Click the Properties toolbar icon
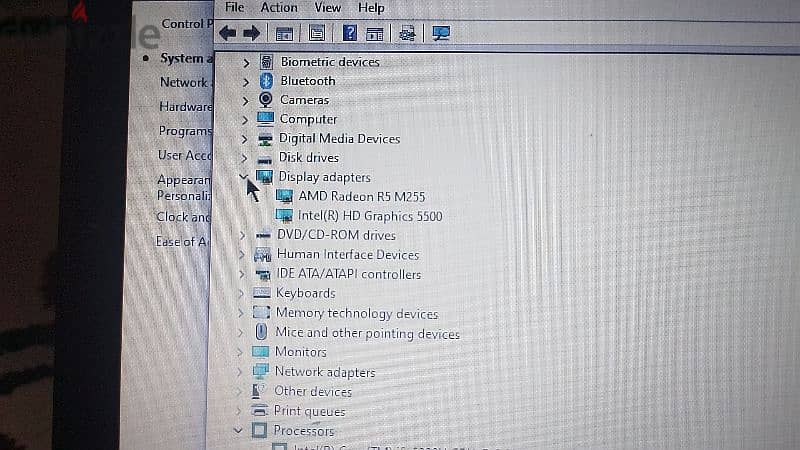800x450 pixels. (317, 33)
